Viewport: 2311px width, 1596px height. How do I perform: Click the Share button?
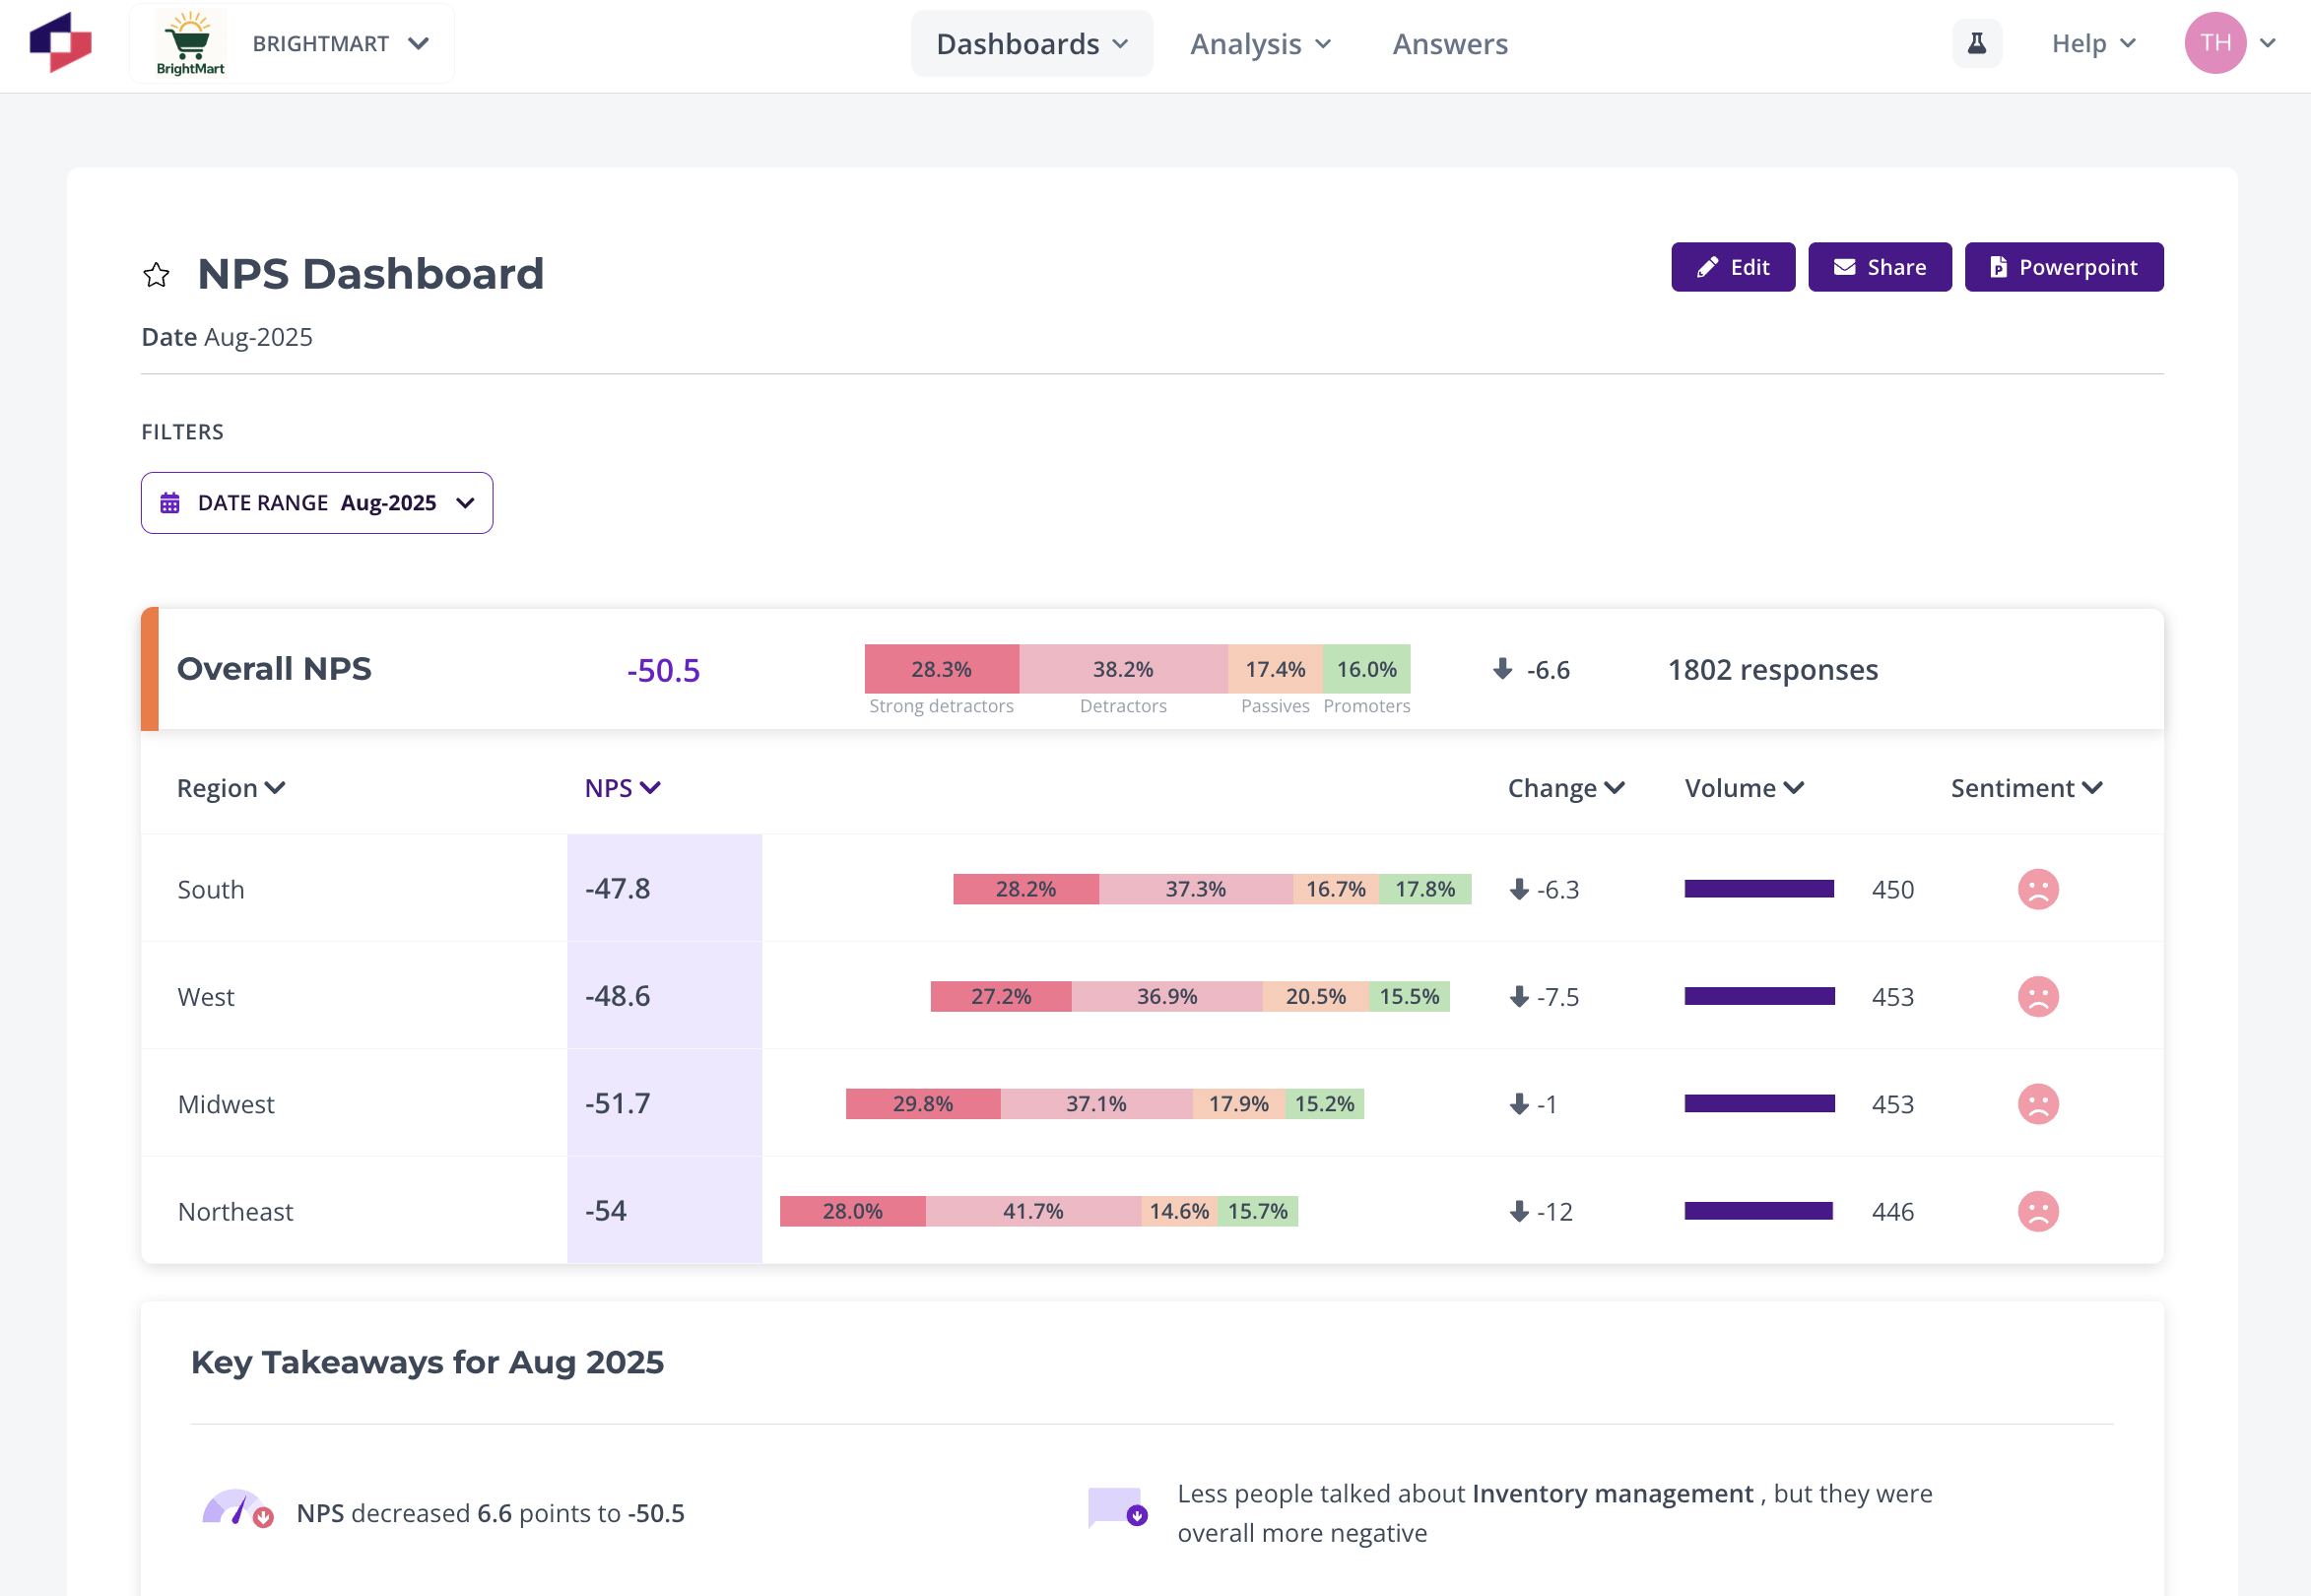(x=1879, y=267)
